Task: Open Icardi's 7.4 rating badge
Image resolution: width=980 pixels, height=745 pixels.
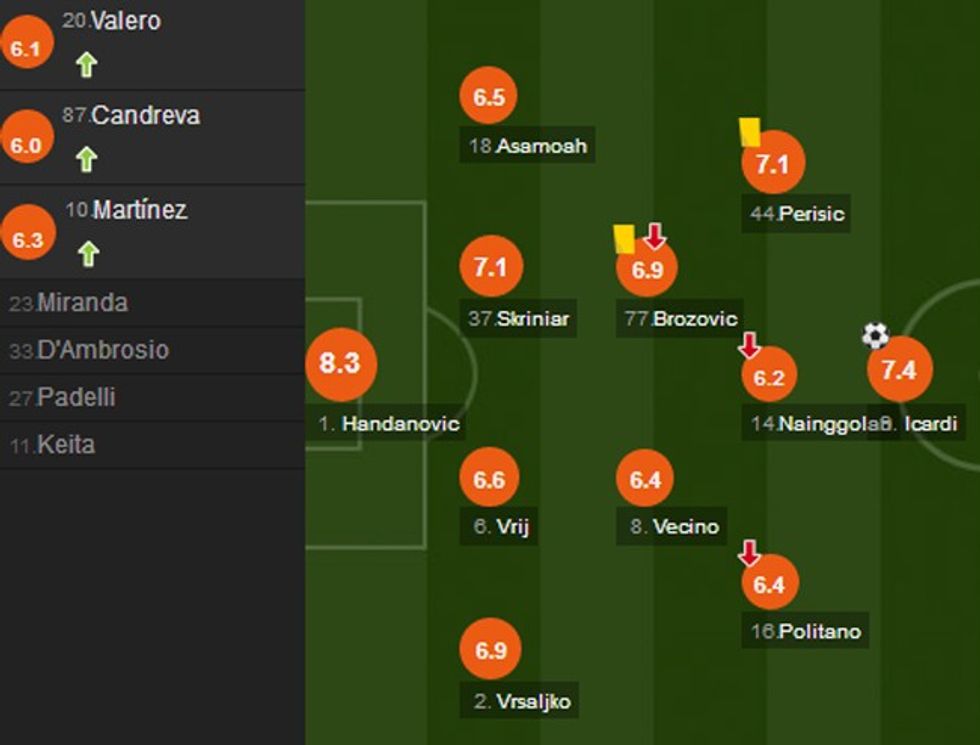Action: [x=899, y=368]
